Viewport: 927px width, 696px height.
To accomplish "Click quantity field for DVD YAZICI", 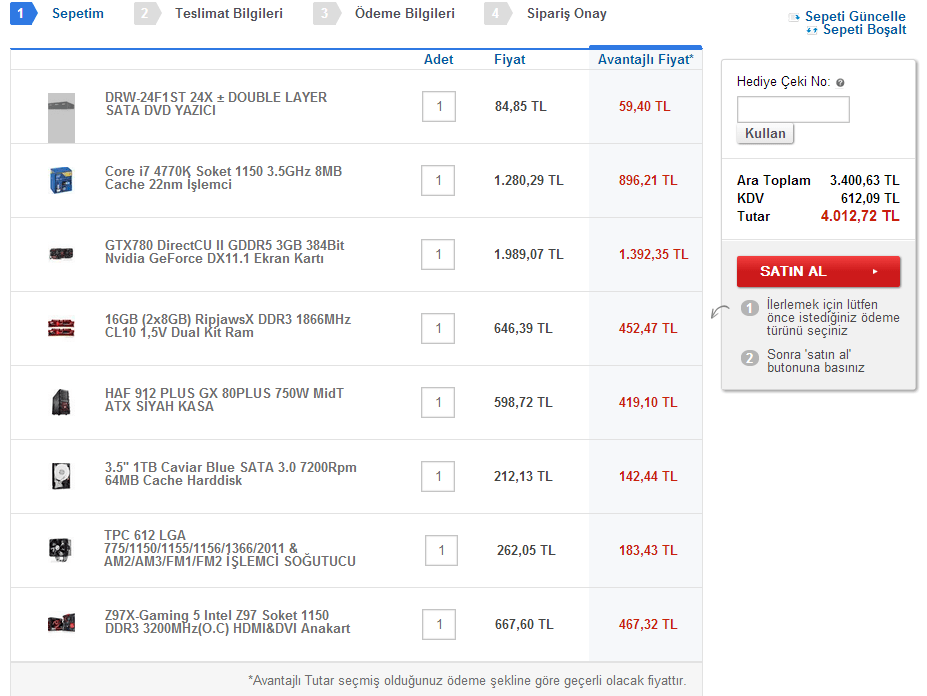I will (439, 106).
